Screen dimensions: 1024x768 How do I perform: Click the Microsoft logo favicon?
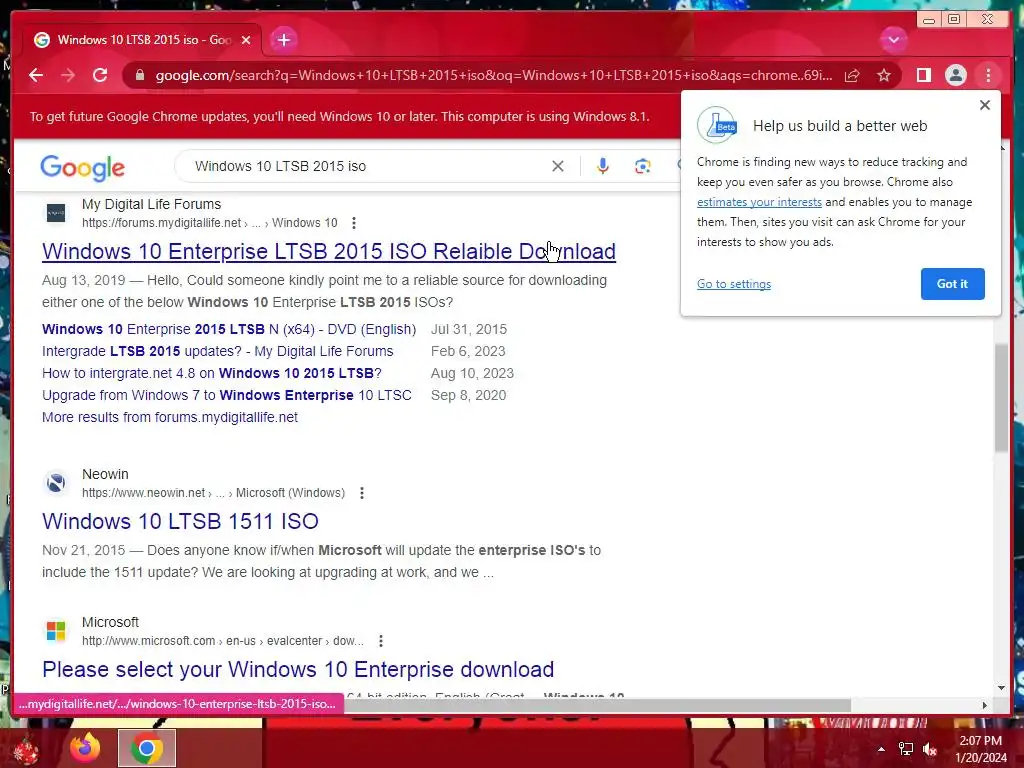point(56,631)
